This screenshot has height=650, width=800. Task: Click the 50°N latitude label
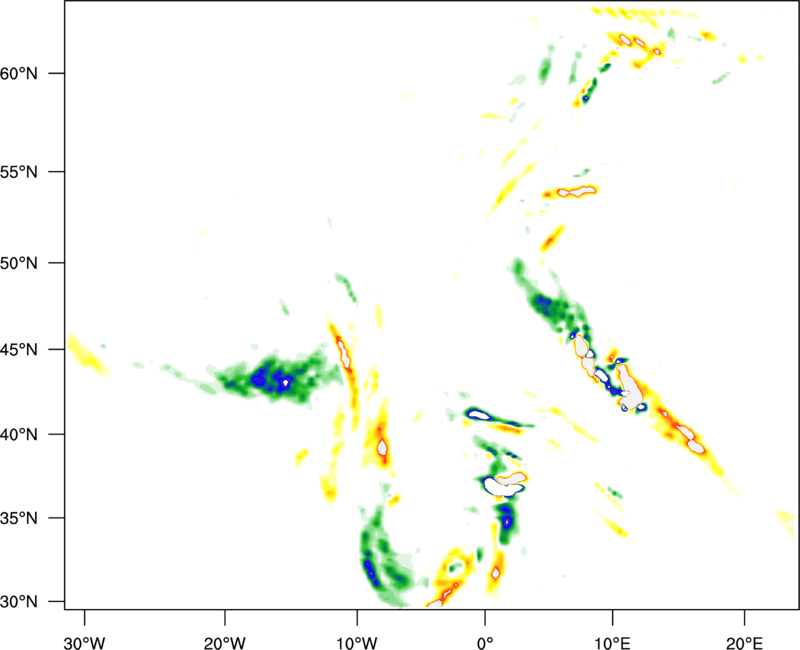tap(19, 263)
